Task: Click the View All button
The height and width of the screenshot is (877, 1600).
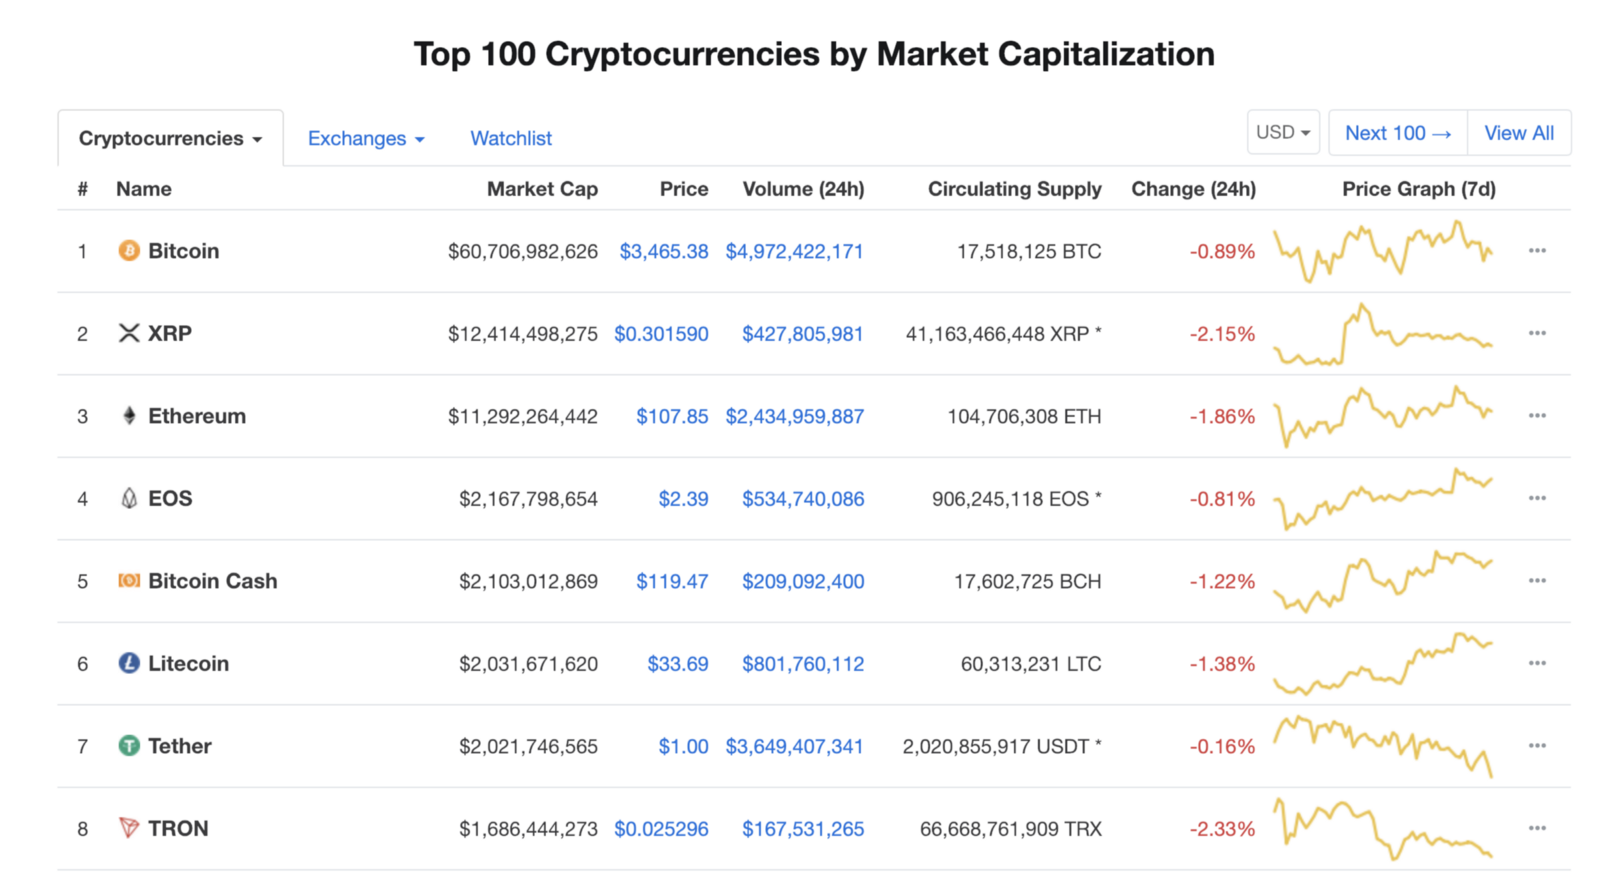Action: [1518, 133]
